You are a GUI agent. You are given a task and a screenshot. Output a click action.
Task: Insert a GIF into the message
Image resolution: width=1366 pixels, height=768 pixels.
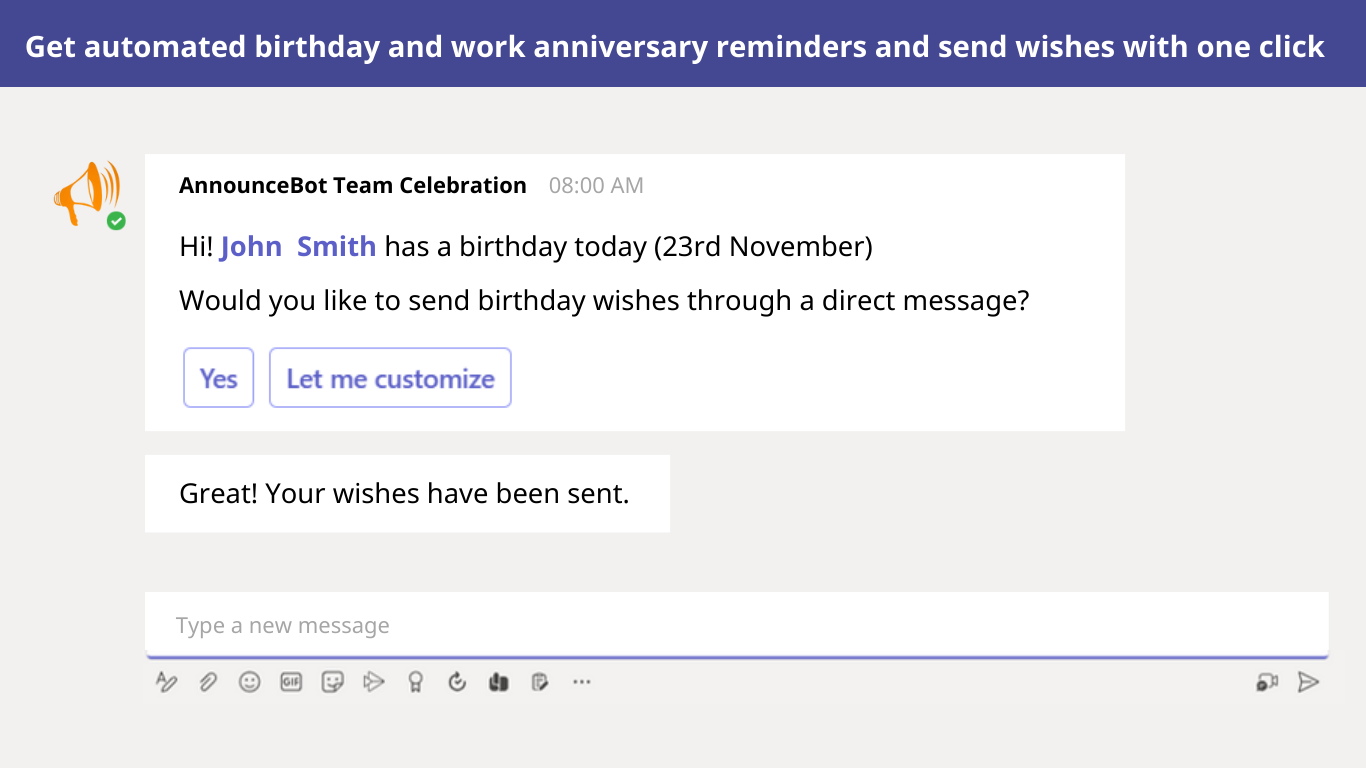291,682
